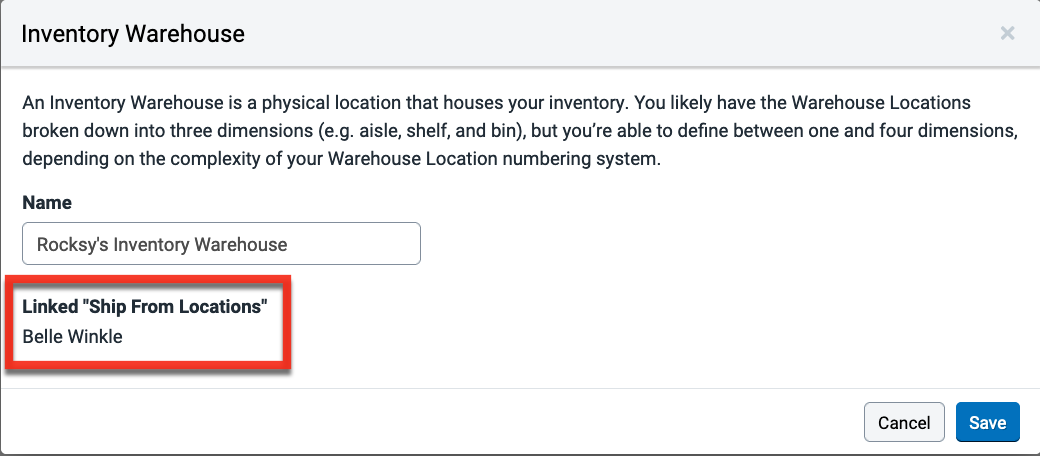
Task: Click the "Inventory Warehouse" dialog title
Action: (132, 34)
